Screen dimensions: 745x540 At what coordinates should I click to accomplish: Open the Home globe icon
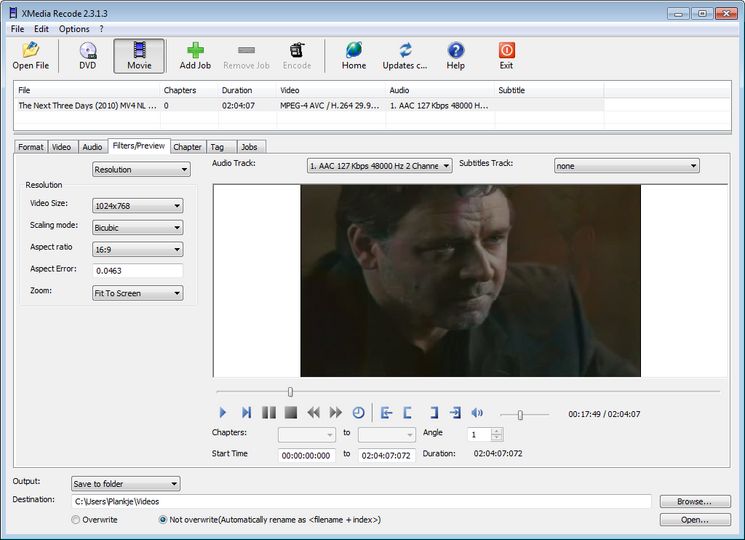pos(353,51)
